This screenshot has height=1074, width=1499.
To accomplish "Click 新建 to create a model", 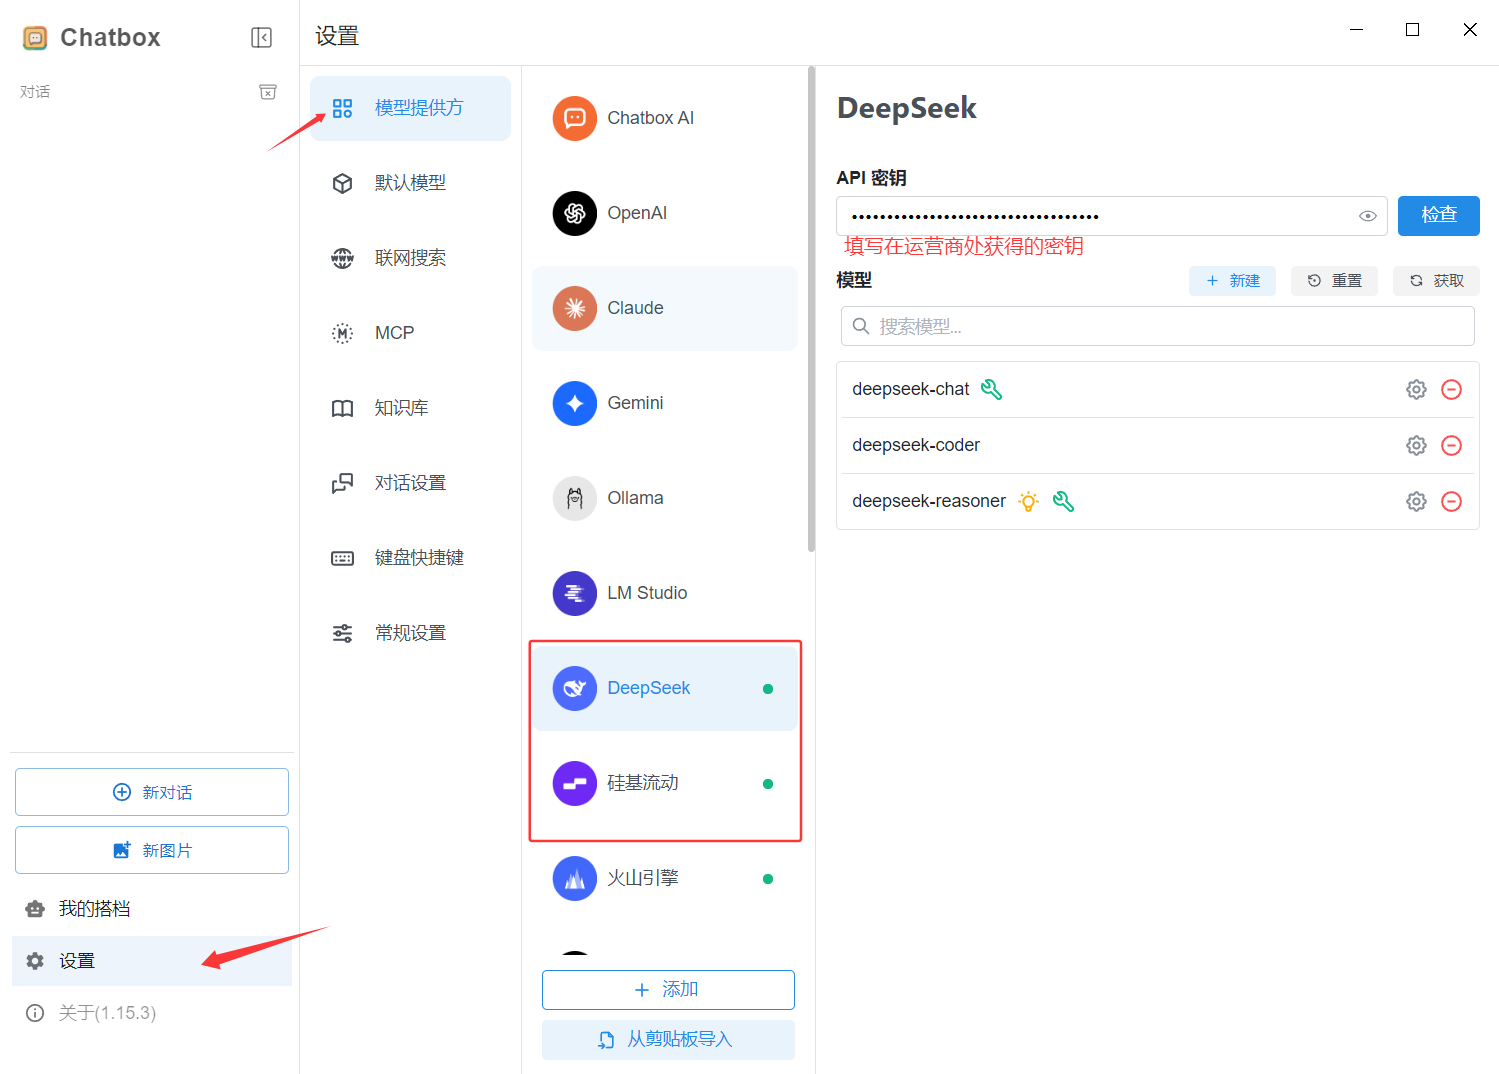I will point(1232,281).
